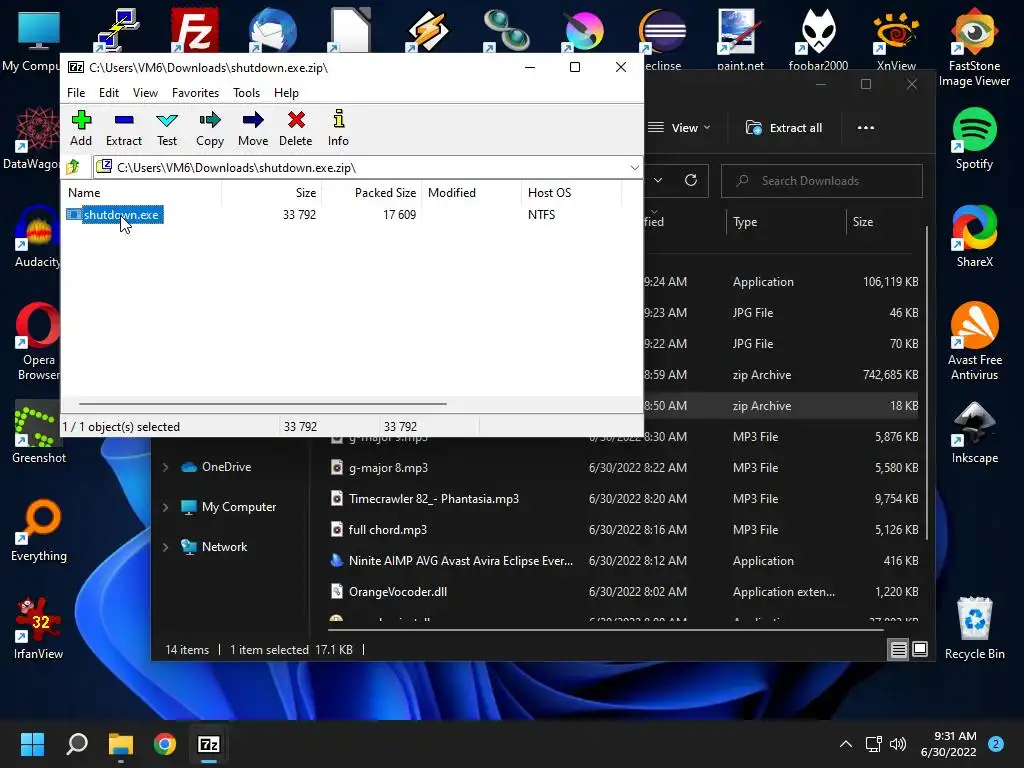Open the View dropdown in File Explorer
This screenshot has width=1024, height=768.
(x=679, y=128)
